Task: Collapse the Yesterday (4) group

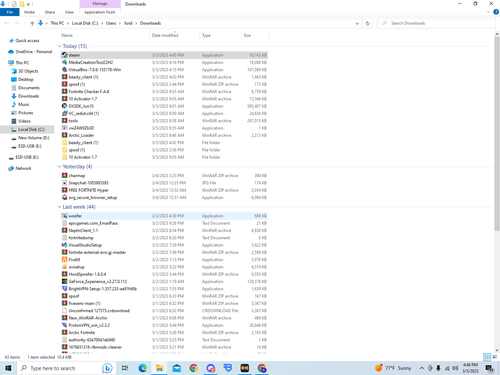Action: tap(59, 167)
